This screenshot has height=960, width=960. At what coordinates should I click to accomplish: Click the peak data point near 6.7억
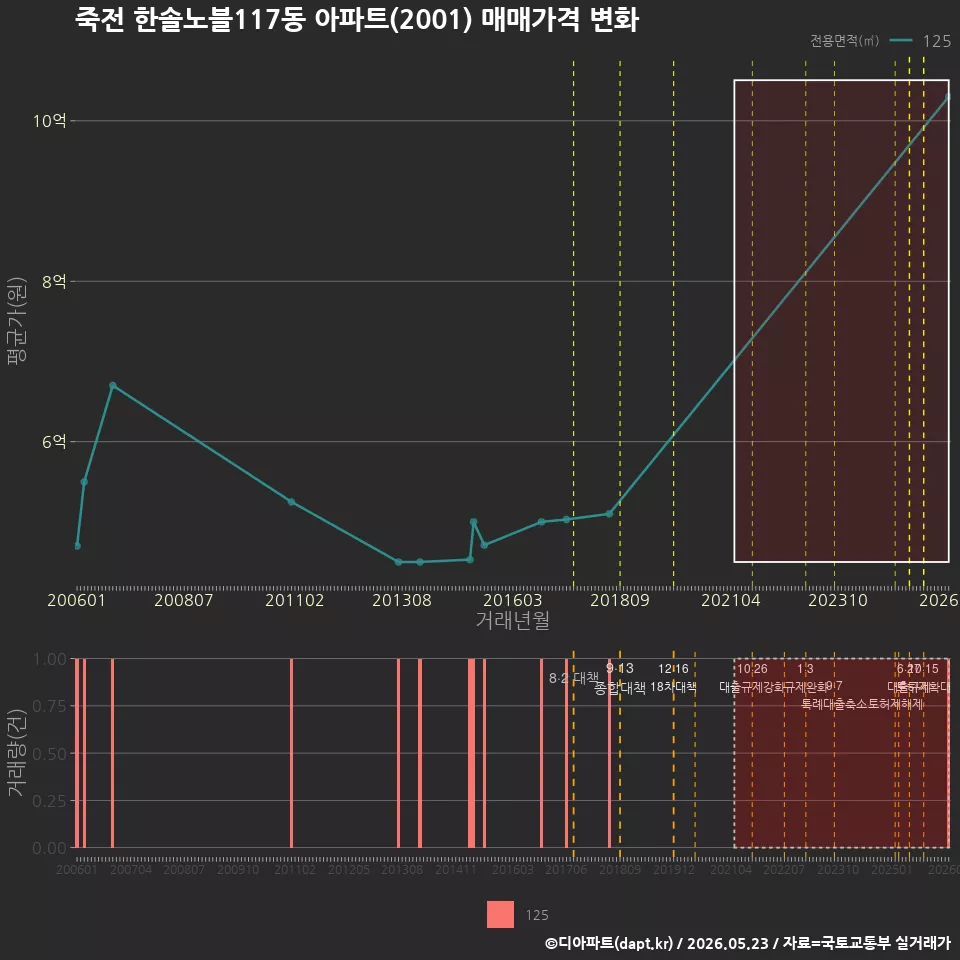click(x=113, y=386)
